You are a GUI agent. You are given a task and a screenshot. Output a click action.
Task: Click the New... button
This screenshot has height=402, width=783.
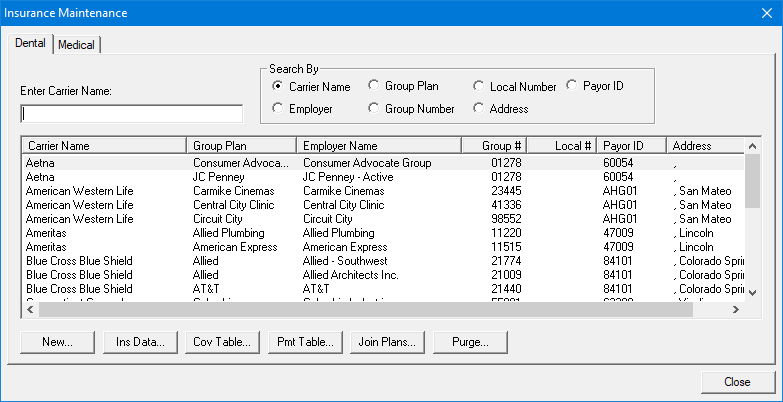point(57,342)
